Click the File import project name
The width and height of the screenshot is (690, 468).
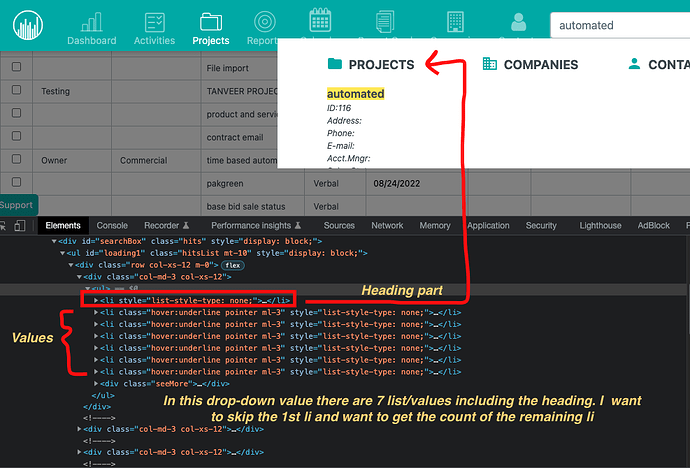(x=228, y=68)
